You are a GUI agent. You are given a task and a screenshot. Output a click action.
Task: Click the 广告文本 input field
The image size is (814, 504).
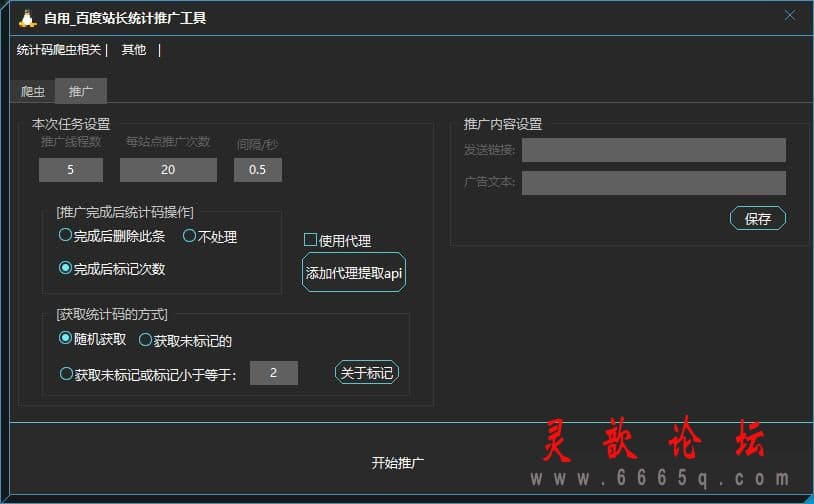click(654, 183)
